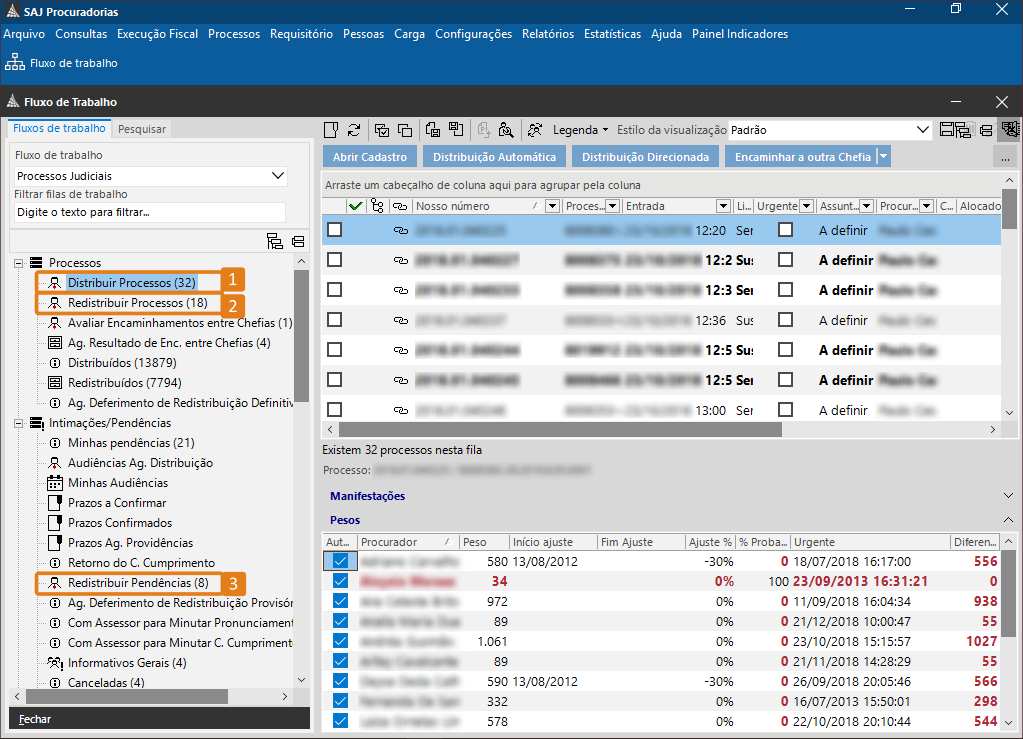Tick the checkbox of the first process row
Image resolution: width=1023 pixels, height=739 pixels.
pyautogui.click(x=335, y=230)
